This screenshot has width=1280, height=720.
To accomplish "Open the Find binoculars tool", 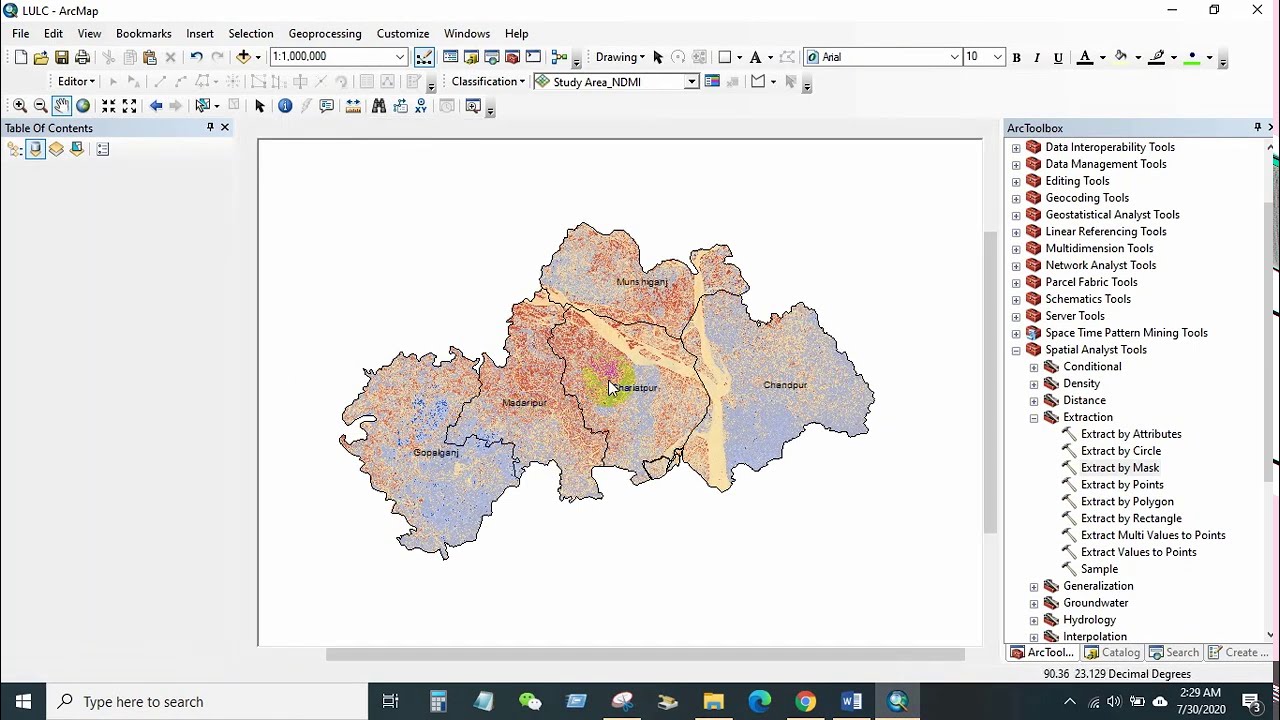I will tap(379, 105).
